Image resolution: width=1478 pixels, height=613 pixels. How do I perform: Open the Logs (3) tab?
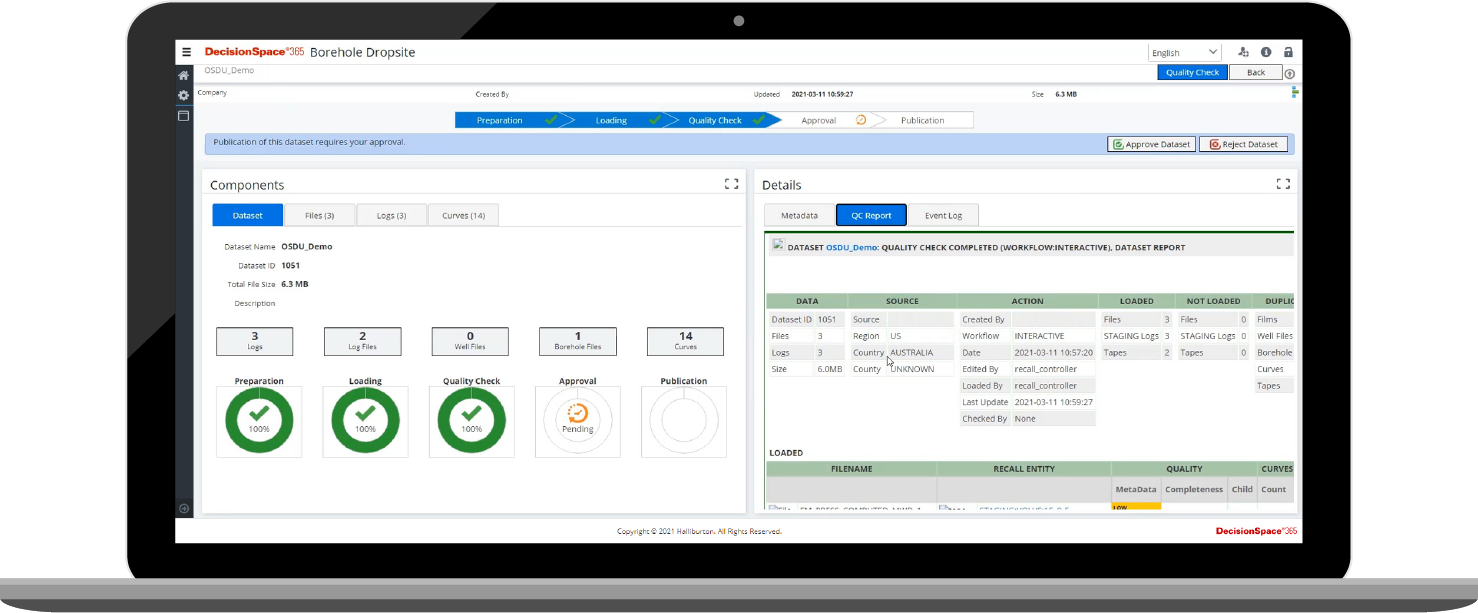click(392, 215)
